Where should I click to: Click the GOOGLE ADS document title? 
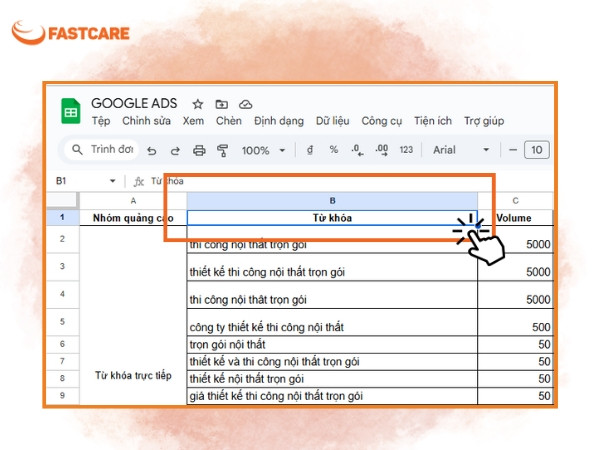point(134,103)
